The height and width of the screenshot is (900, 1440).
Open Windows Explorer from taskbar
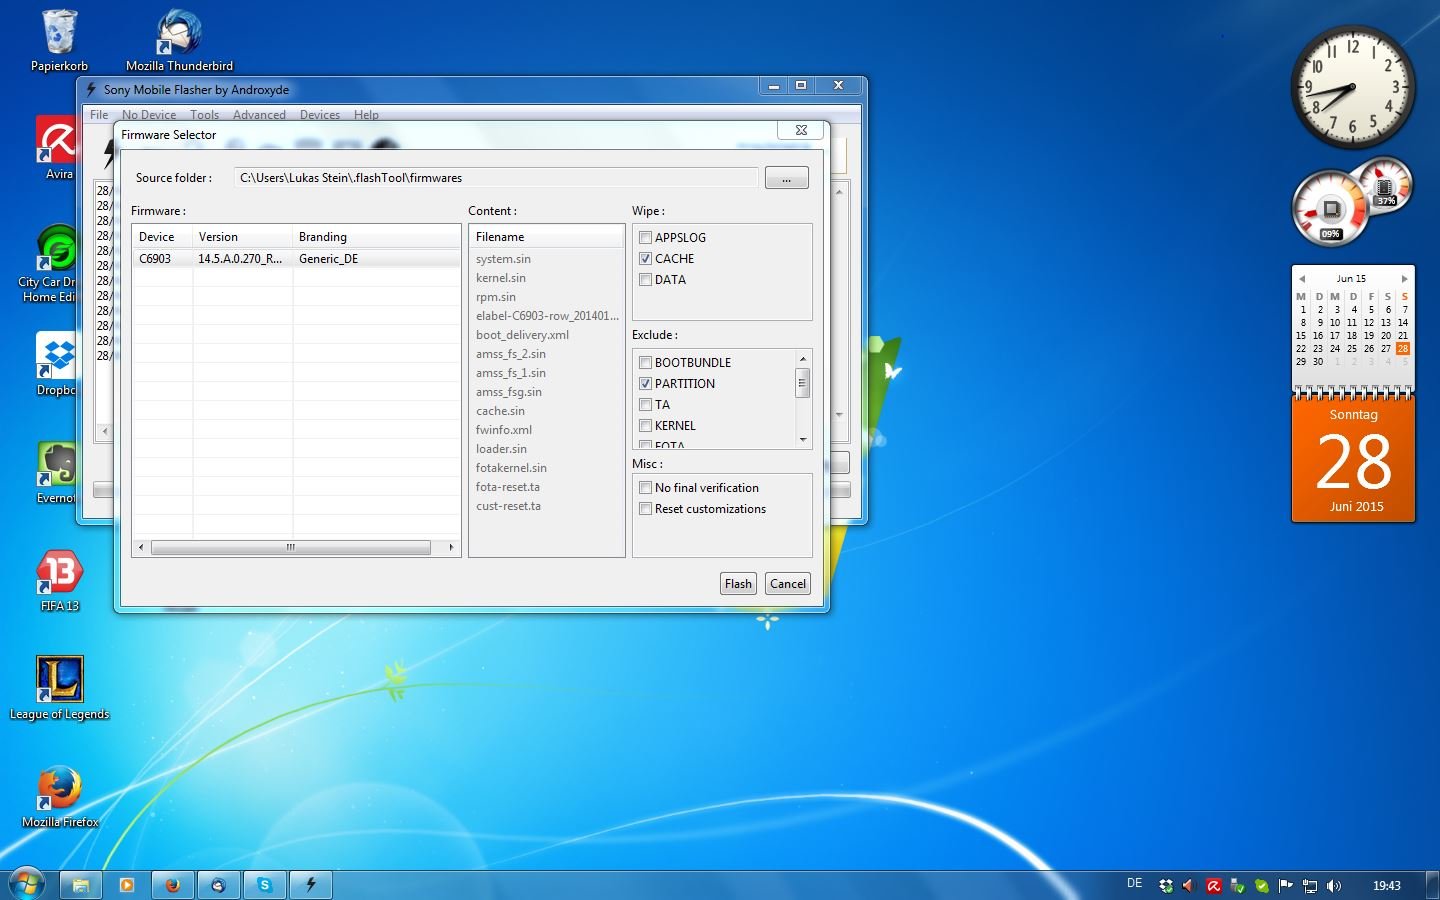coord(81,885)
